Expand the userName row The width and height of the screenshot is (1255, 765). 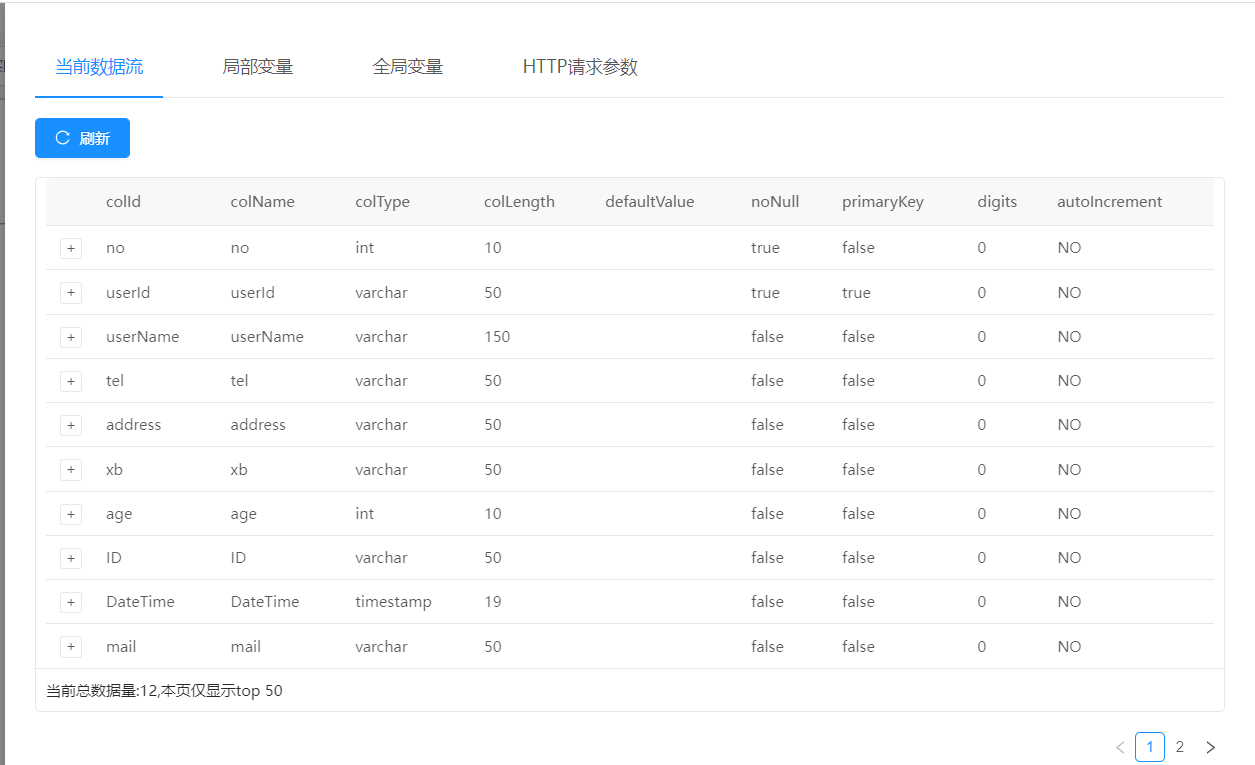71,337
